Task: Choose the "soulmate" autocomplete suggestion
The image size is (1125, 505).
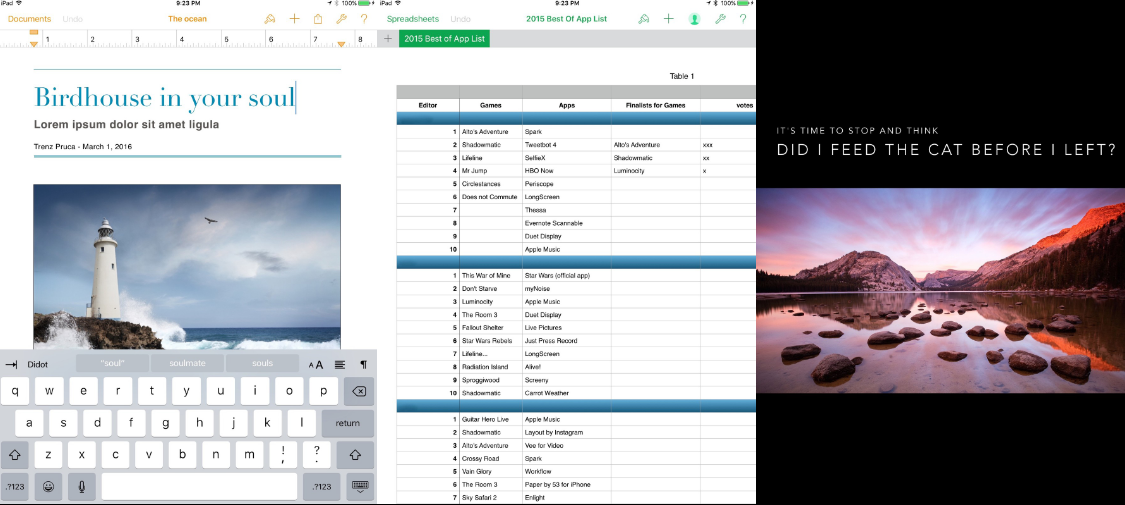Action: point(187,364)
